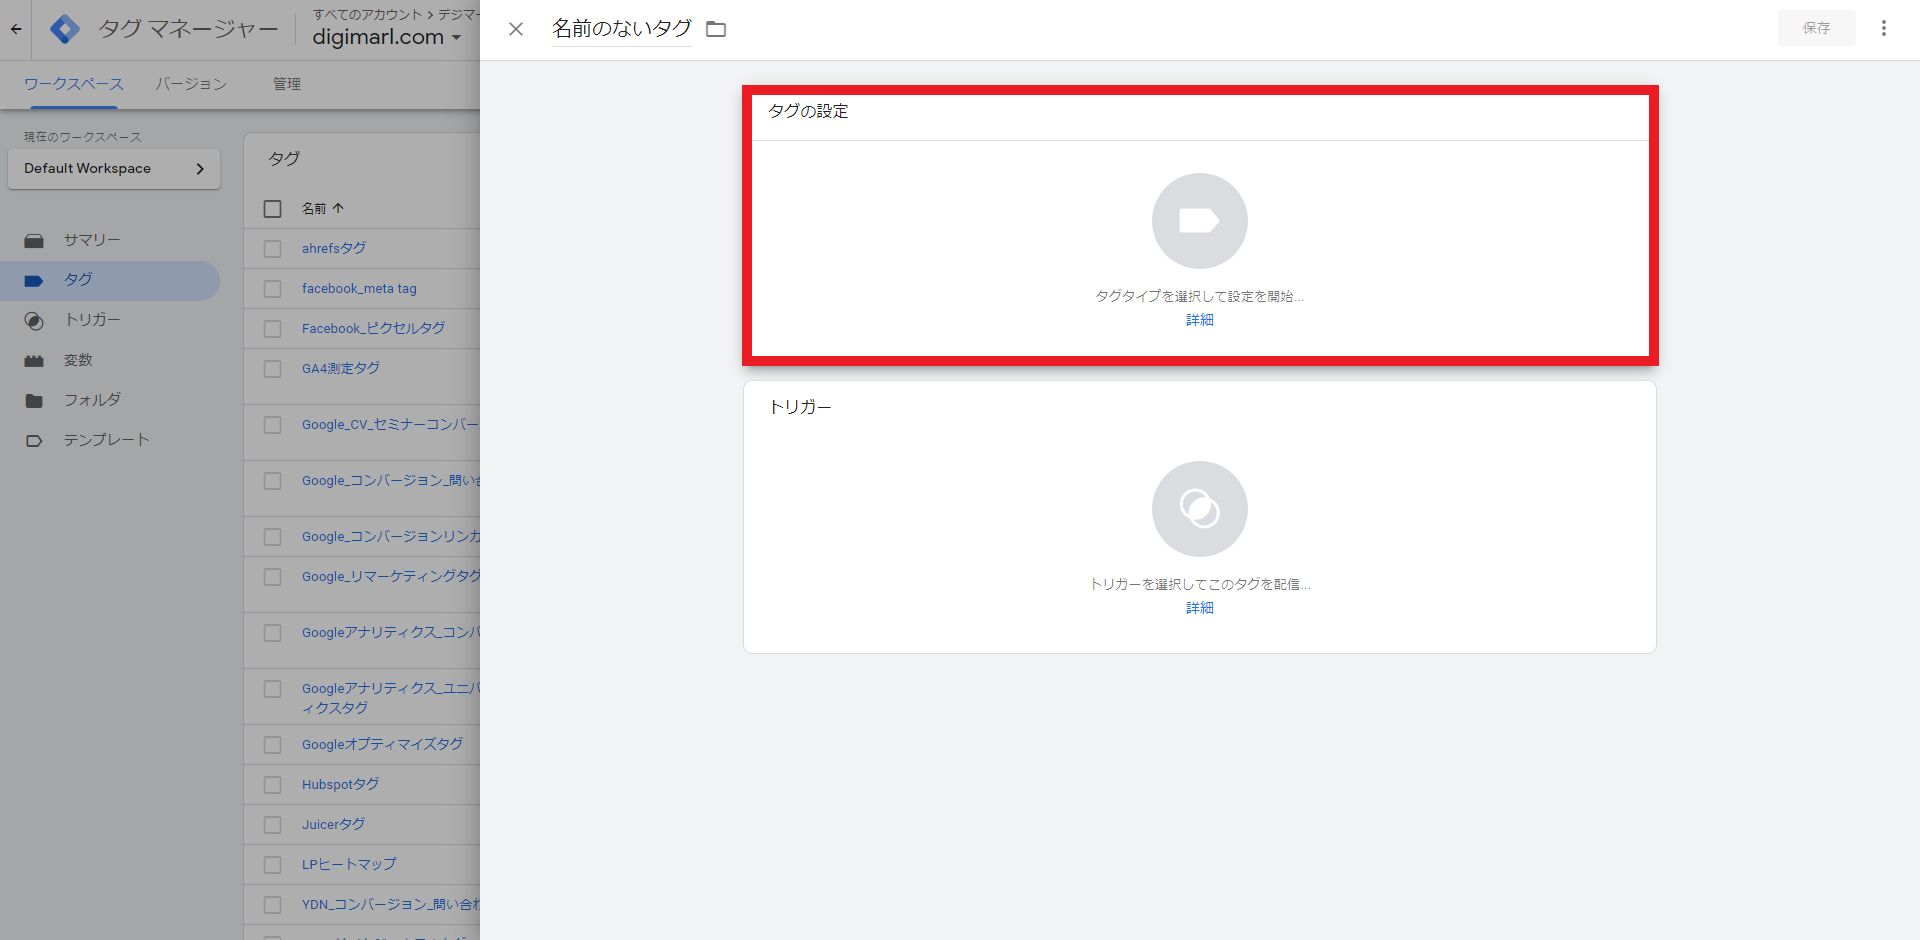
Task: Open サマリー in the sidebar
Action: [x=110, y=240]
